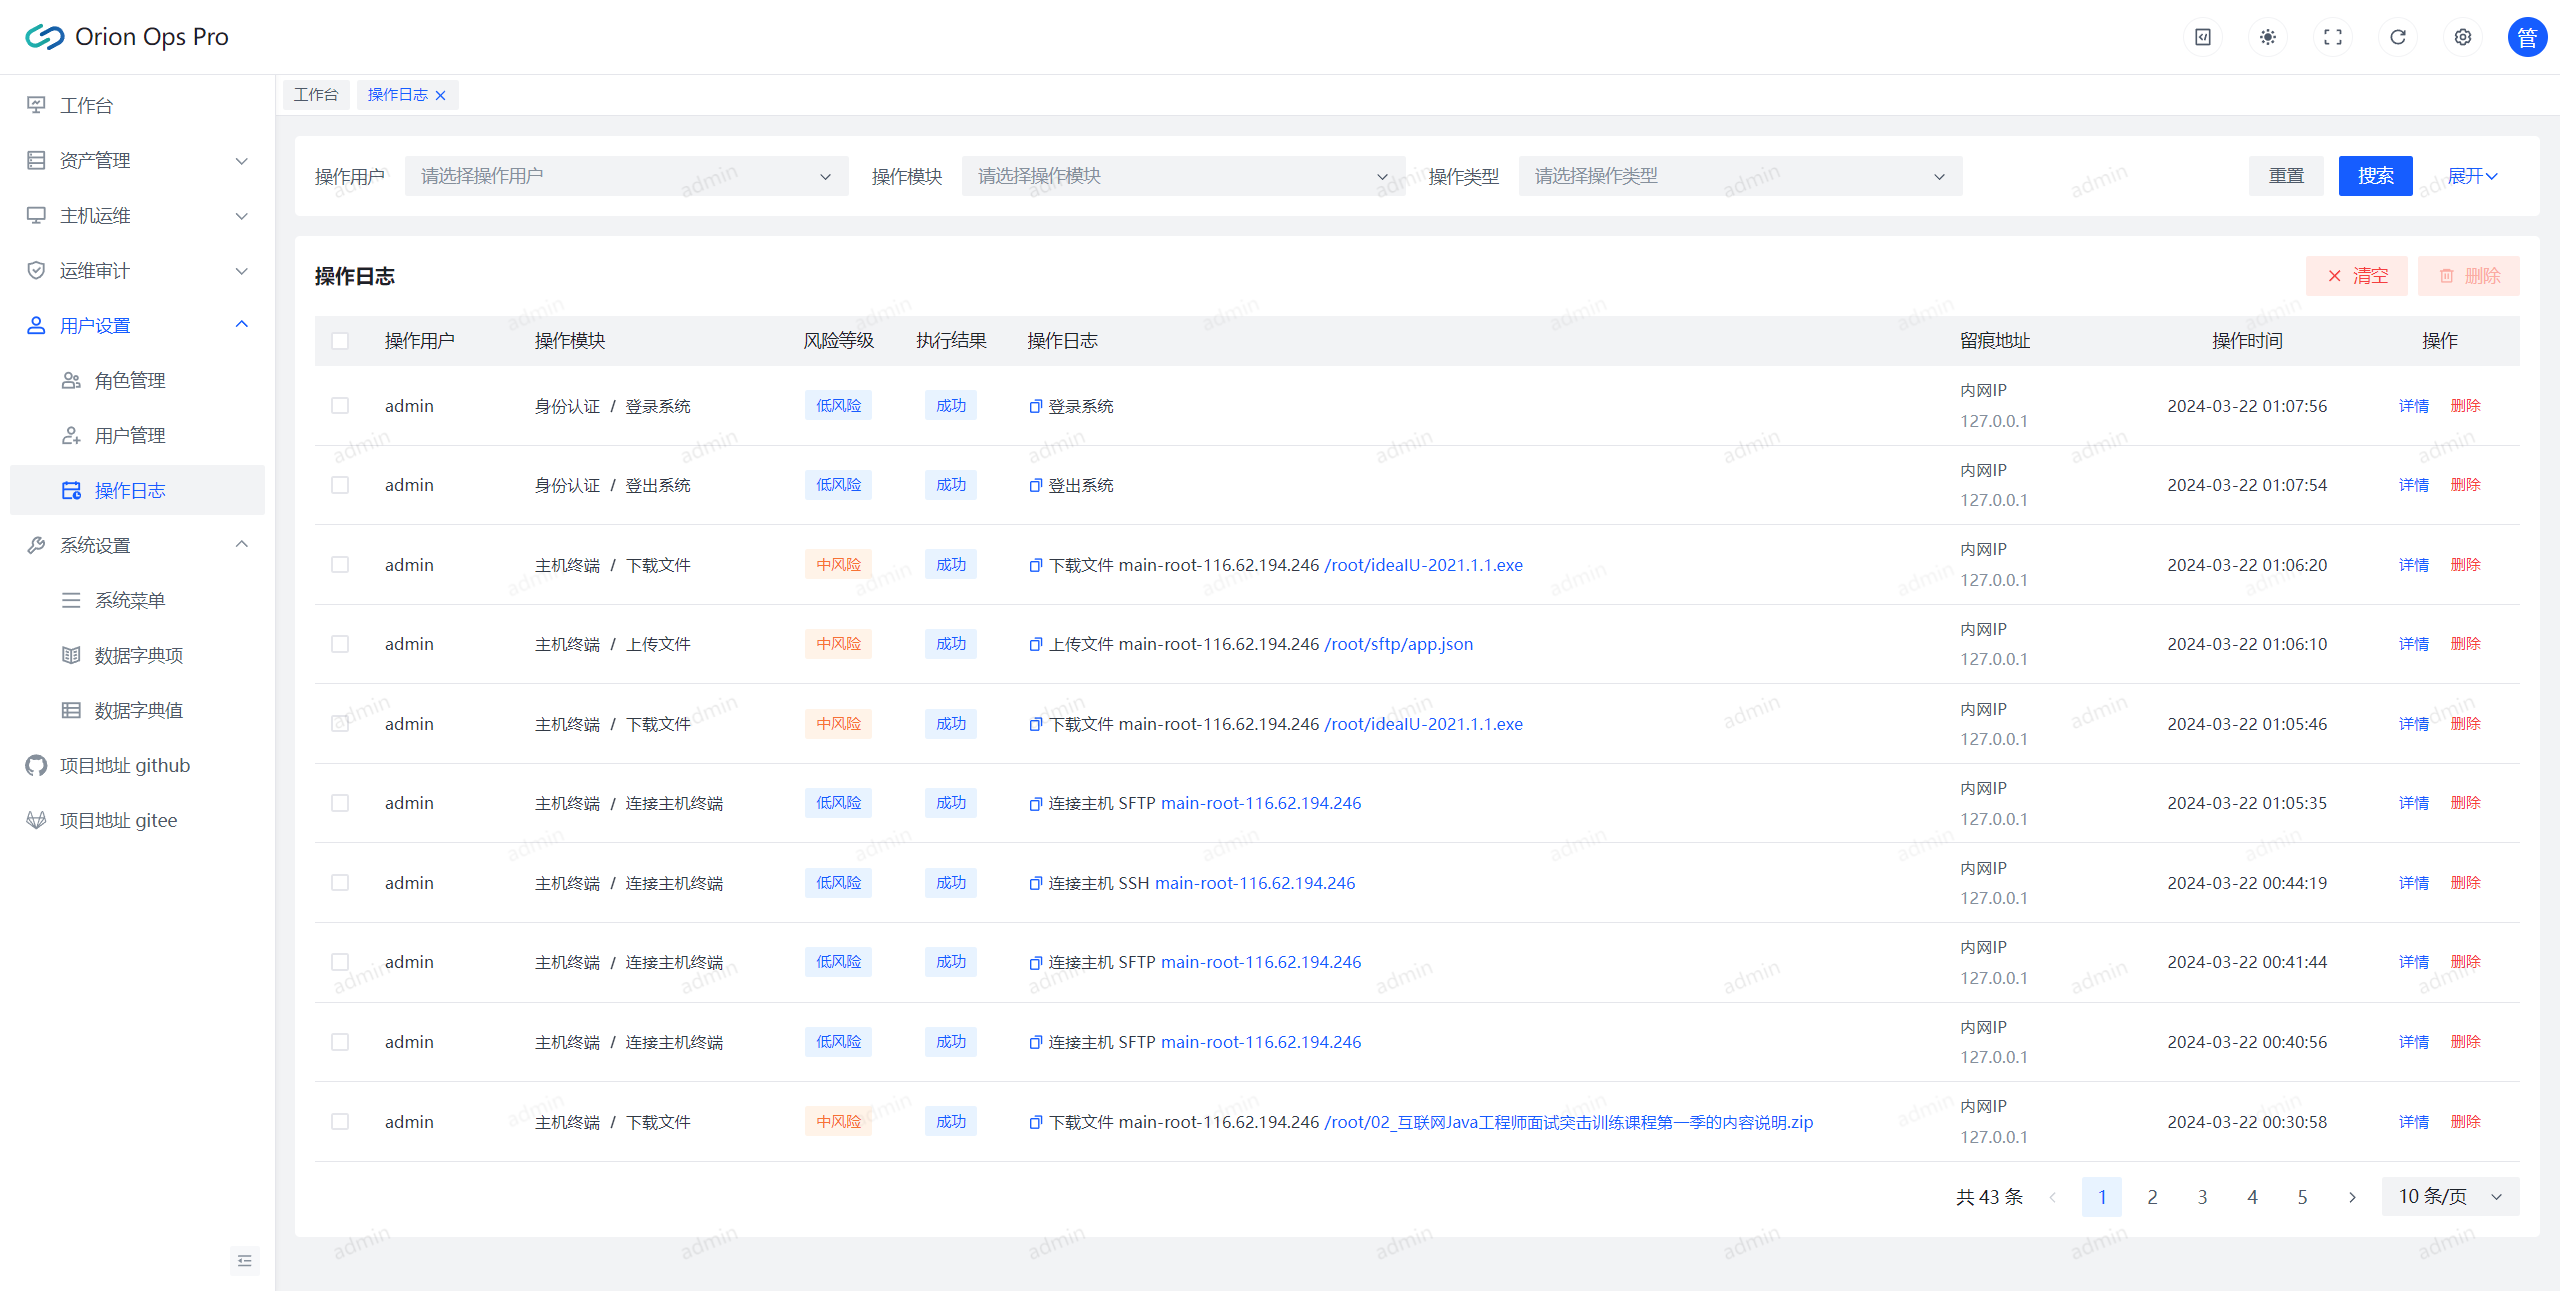Screen dimensions: 2560x1291
Task: Check the select-all header checkbox
Action: click(x=340, y=341)
